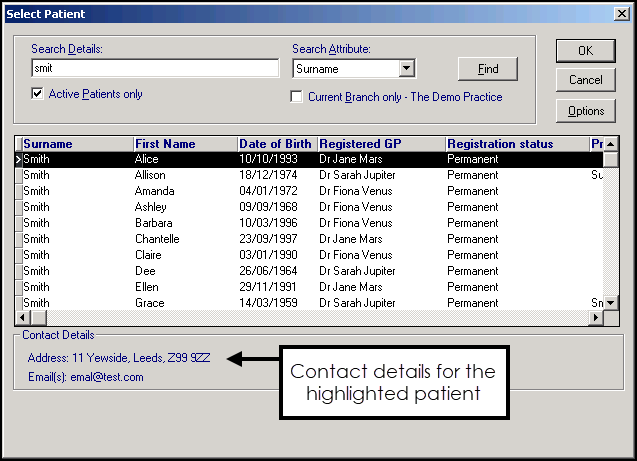Viewport: 637px width, 461px height.
Task: Sort by Registration status column header
Action: [x=515, y=144]
